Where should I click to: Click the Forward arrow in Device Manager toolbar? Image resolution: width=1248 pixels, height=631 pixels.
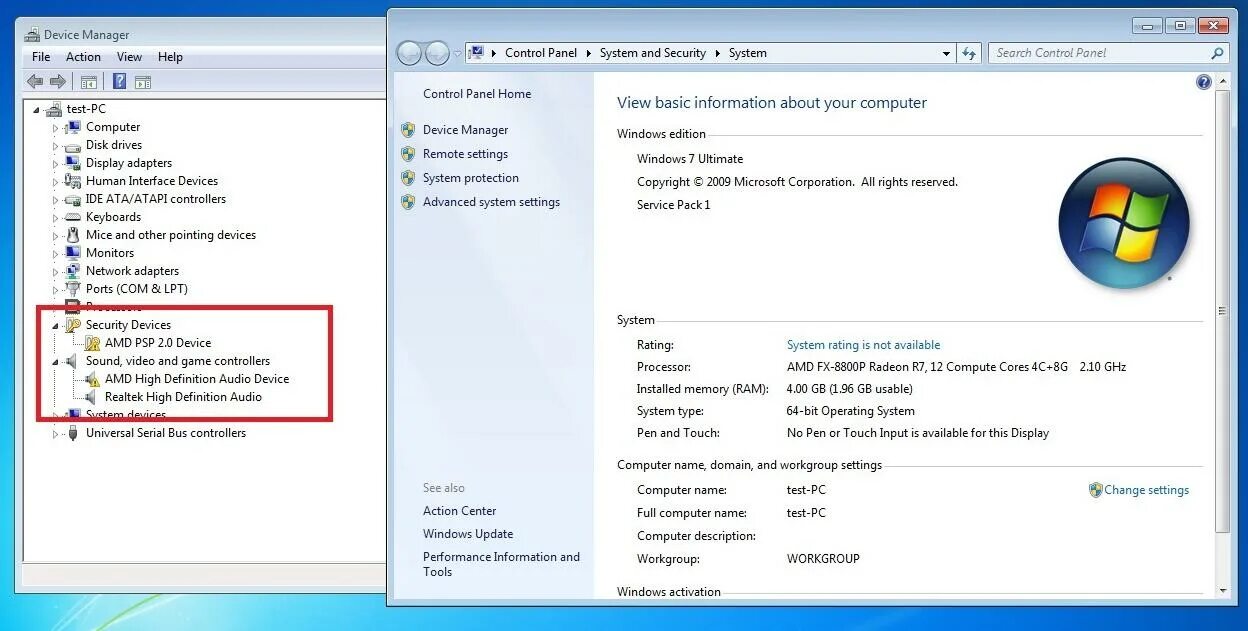[58, 82]
